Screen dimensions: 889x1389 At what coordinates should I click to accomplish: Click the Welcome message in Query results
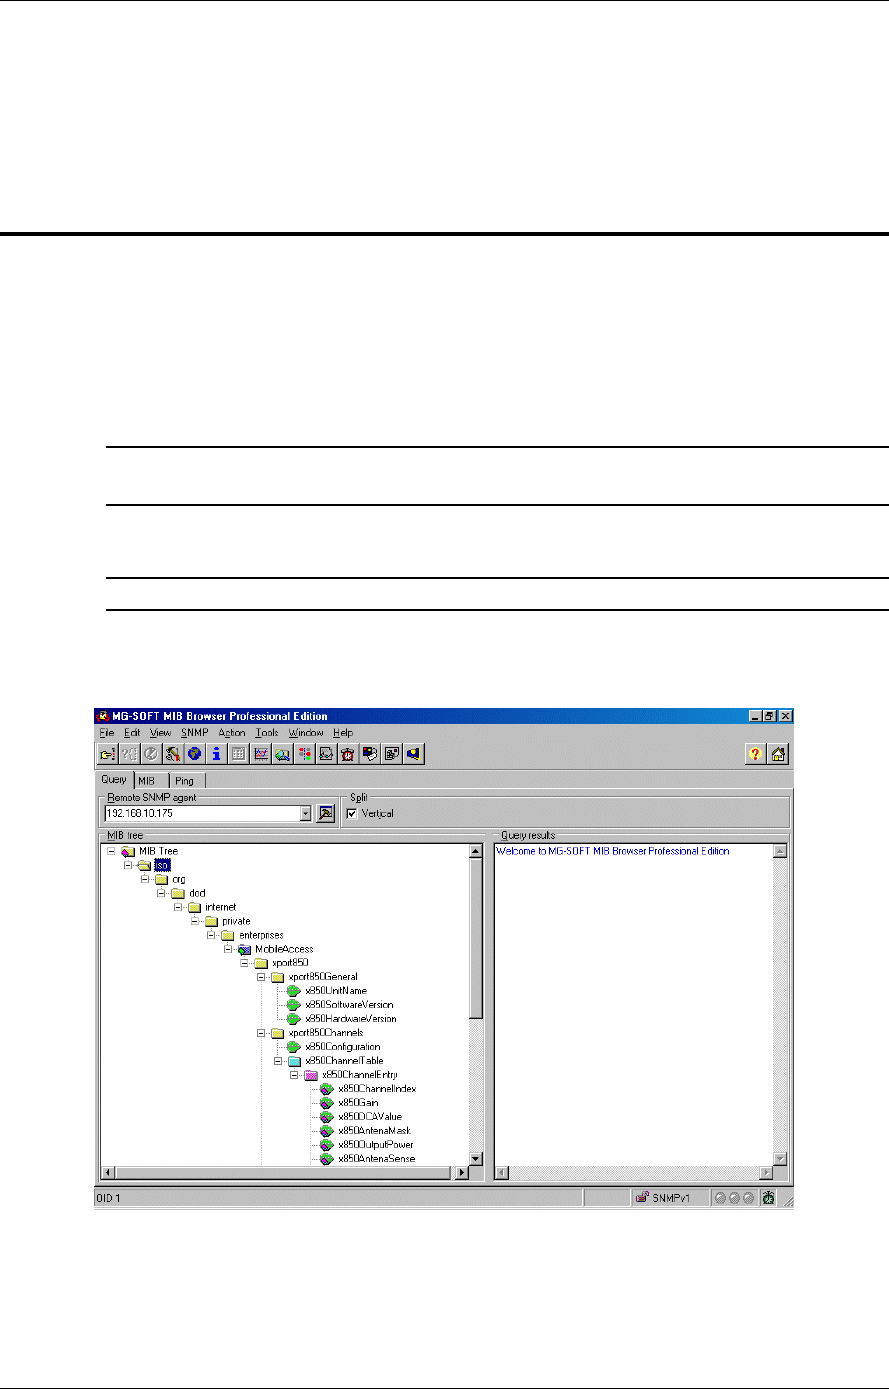[613, 851]
